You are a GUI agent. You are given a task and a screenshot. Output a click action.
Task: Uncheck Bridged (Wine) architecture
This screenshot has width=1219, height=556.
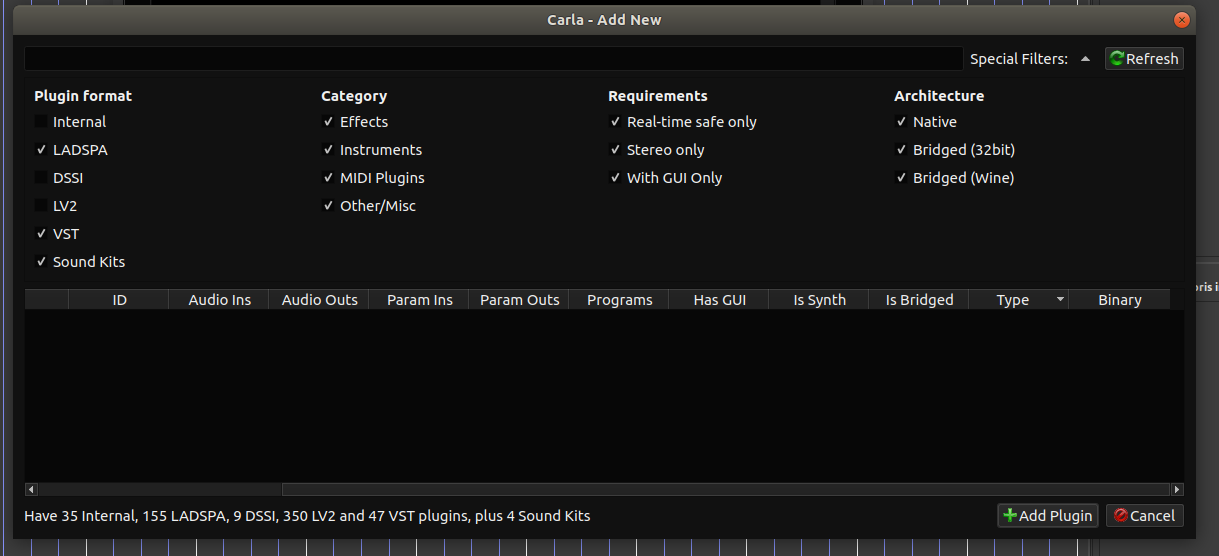pyautogui.click(x=901, y=178)
